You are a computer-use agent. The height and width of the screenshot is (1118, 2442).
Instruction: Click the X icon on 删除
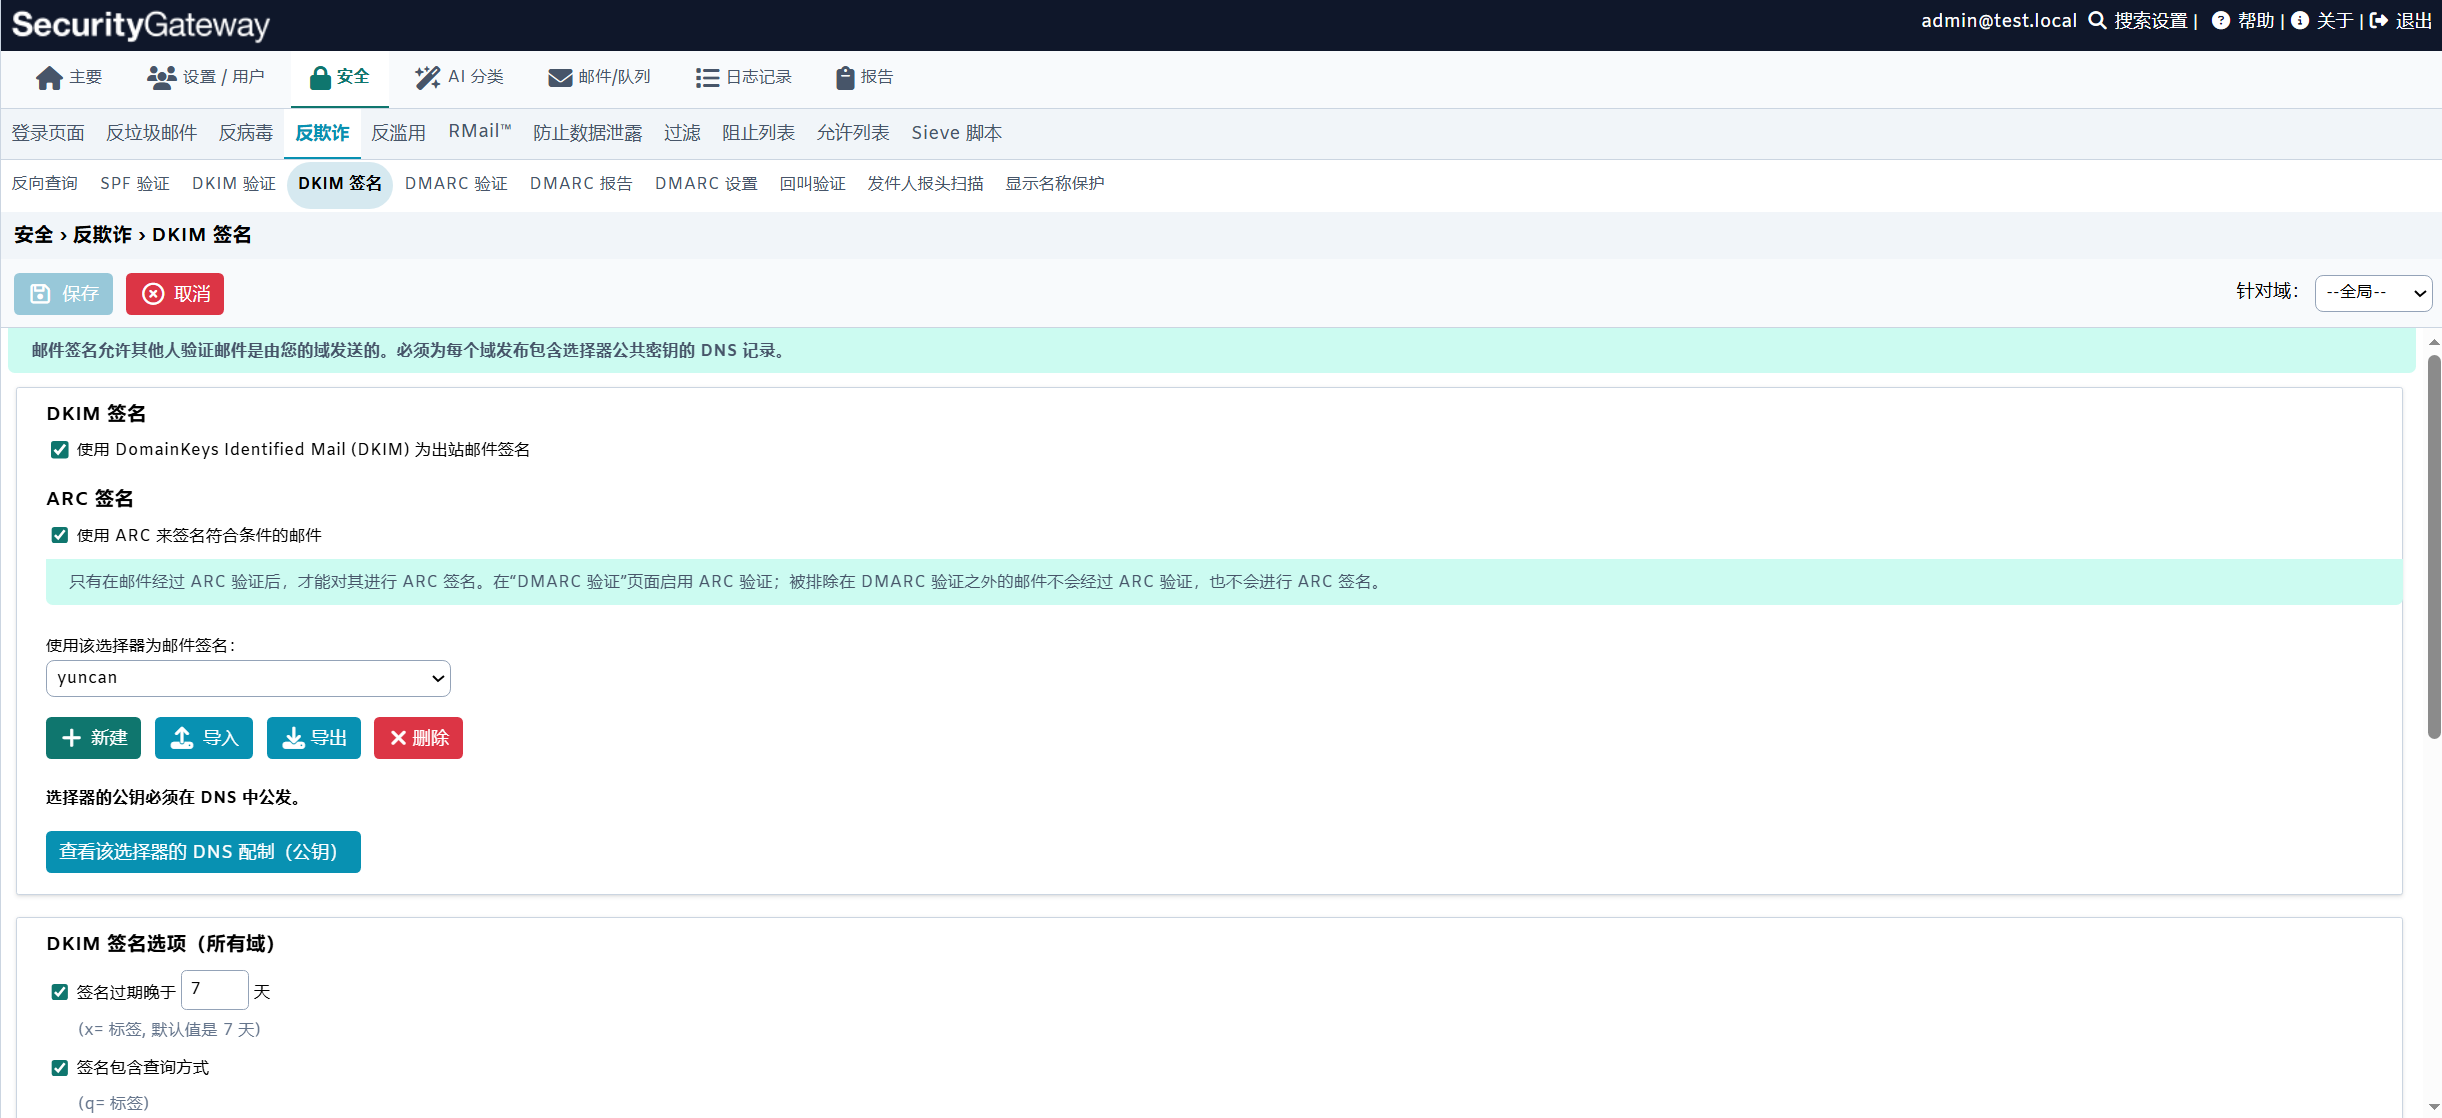pos(398,738)
